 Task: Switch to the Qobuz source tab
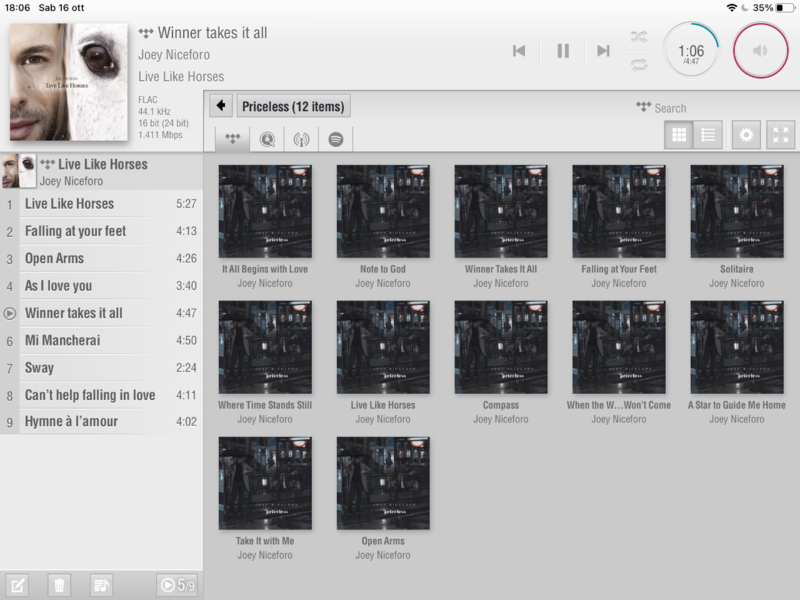coord(267,139)
